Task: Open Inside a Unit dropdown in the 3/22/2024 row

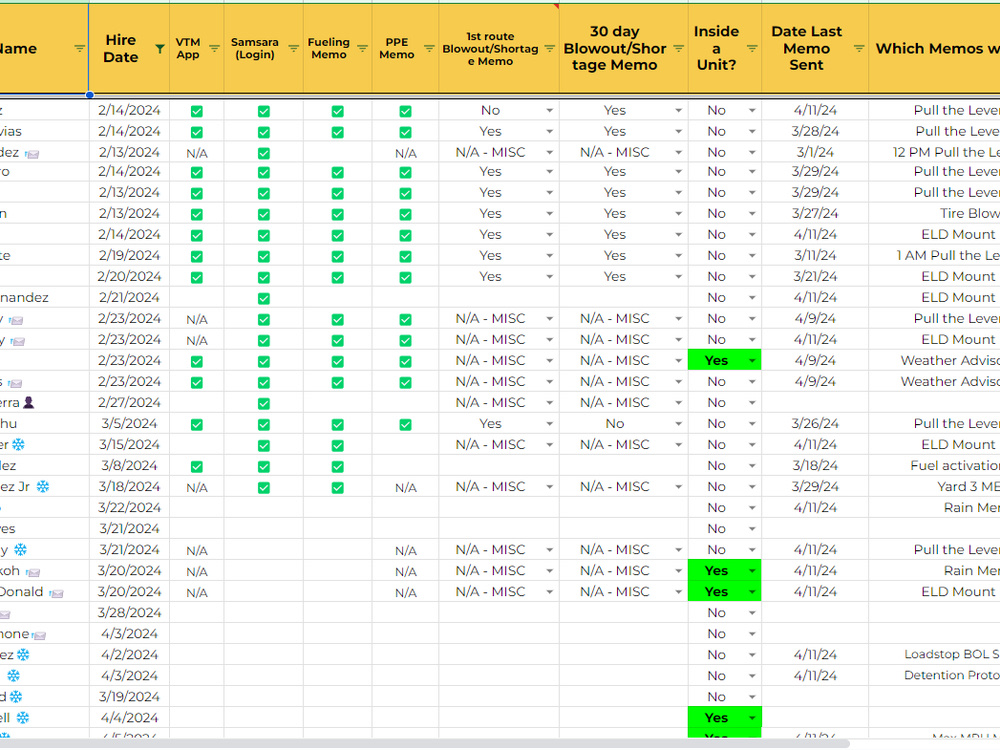Action: 752,508
